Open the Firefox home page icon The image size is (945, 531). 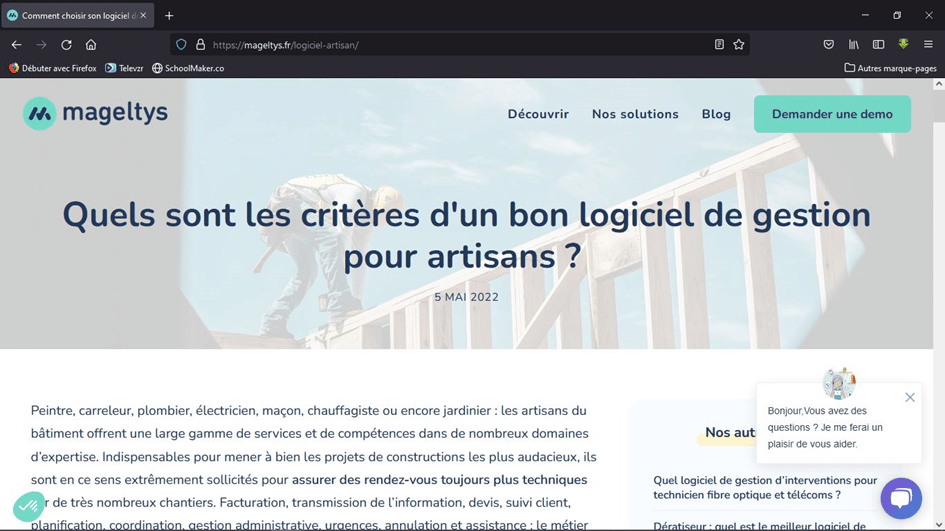click(x=91, y=45)
